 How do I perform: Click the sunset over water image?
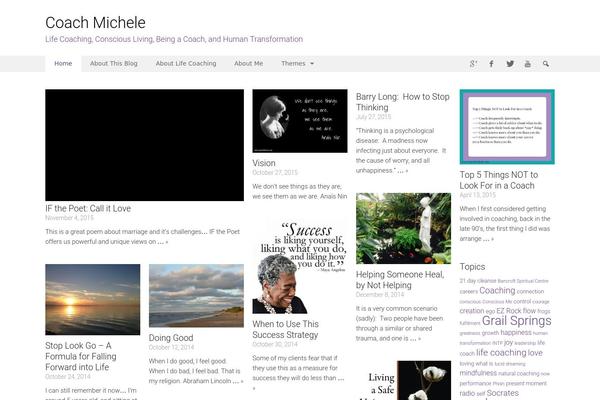[93, 299]
